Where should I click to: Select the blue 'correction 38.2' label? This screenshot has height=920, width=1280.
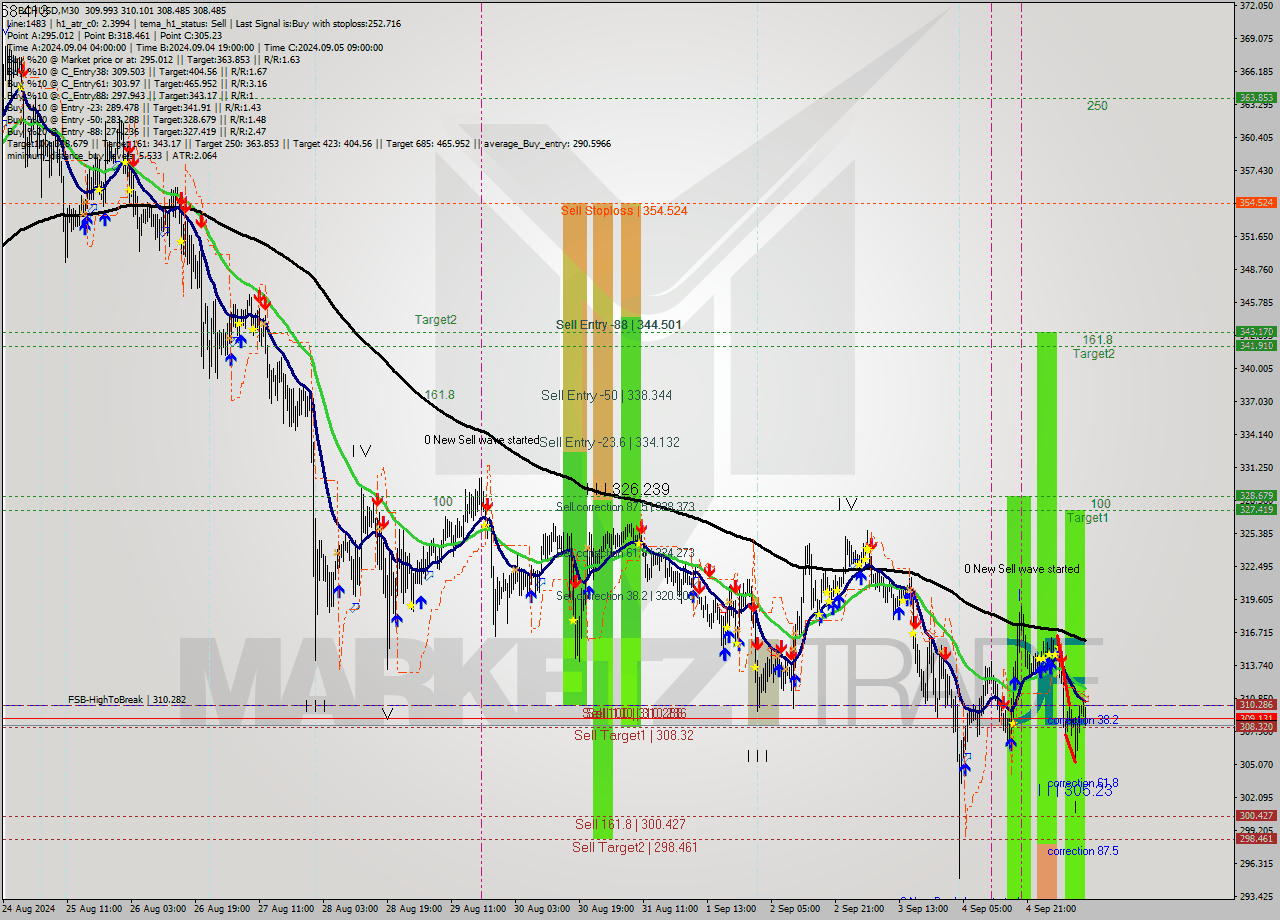1082,720
